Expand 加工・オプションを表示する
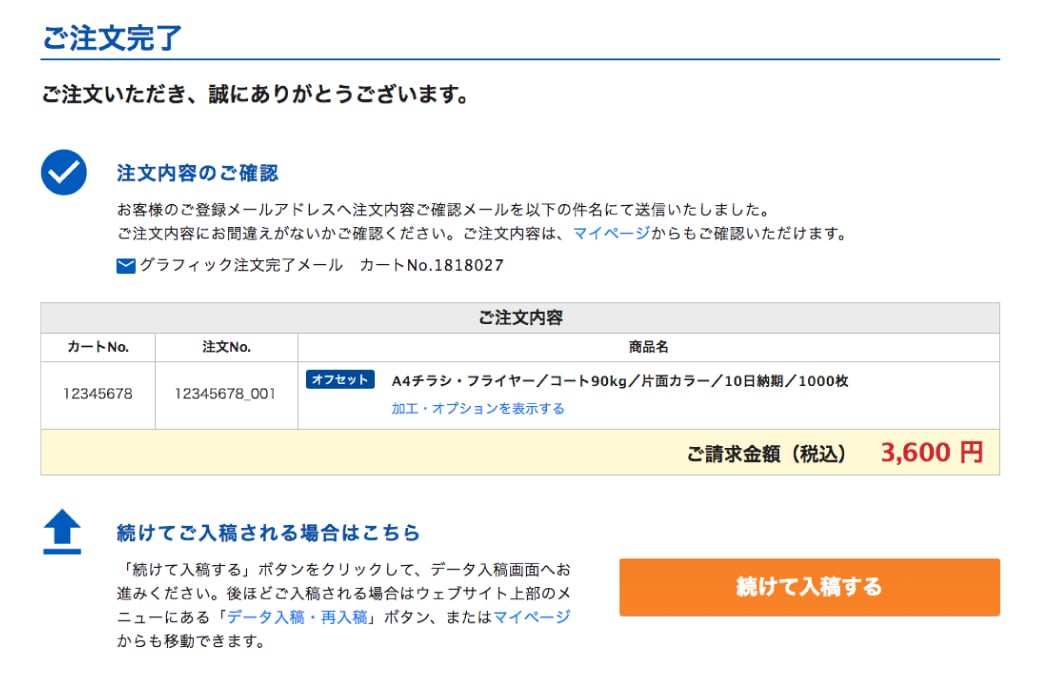 (478, 408)
